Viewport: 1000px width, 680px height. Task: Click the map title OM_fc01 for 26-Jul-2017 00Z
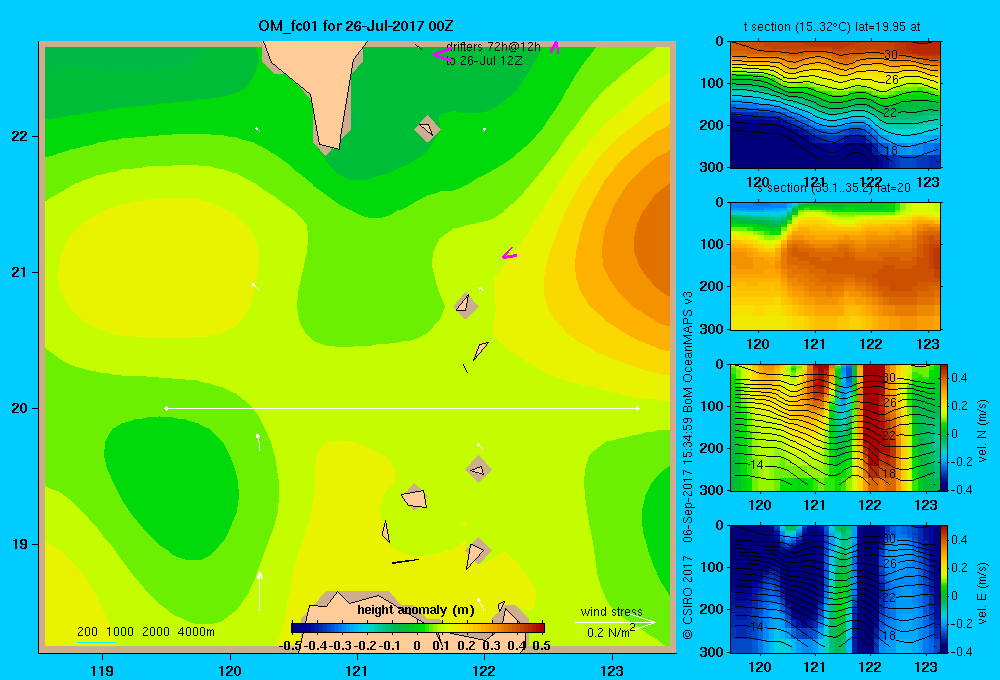click(356, 26)
